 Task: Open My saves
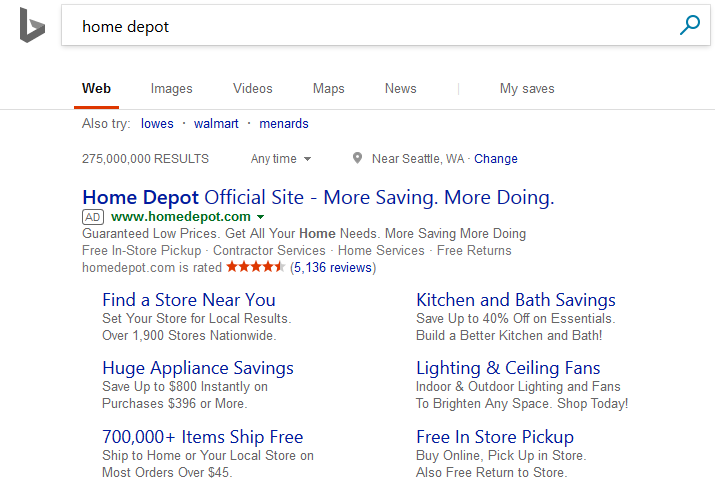(x=526, y=89)
